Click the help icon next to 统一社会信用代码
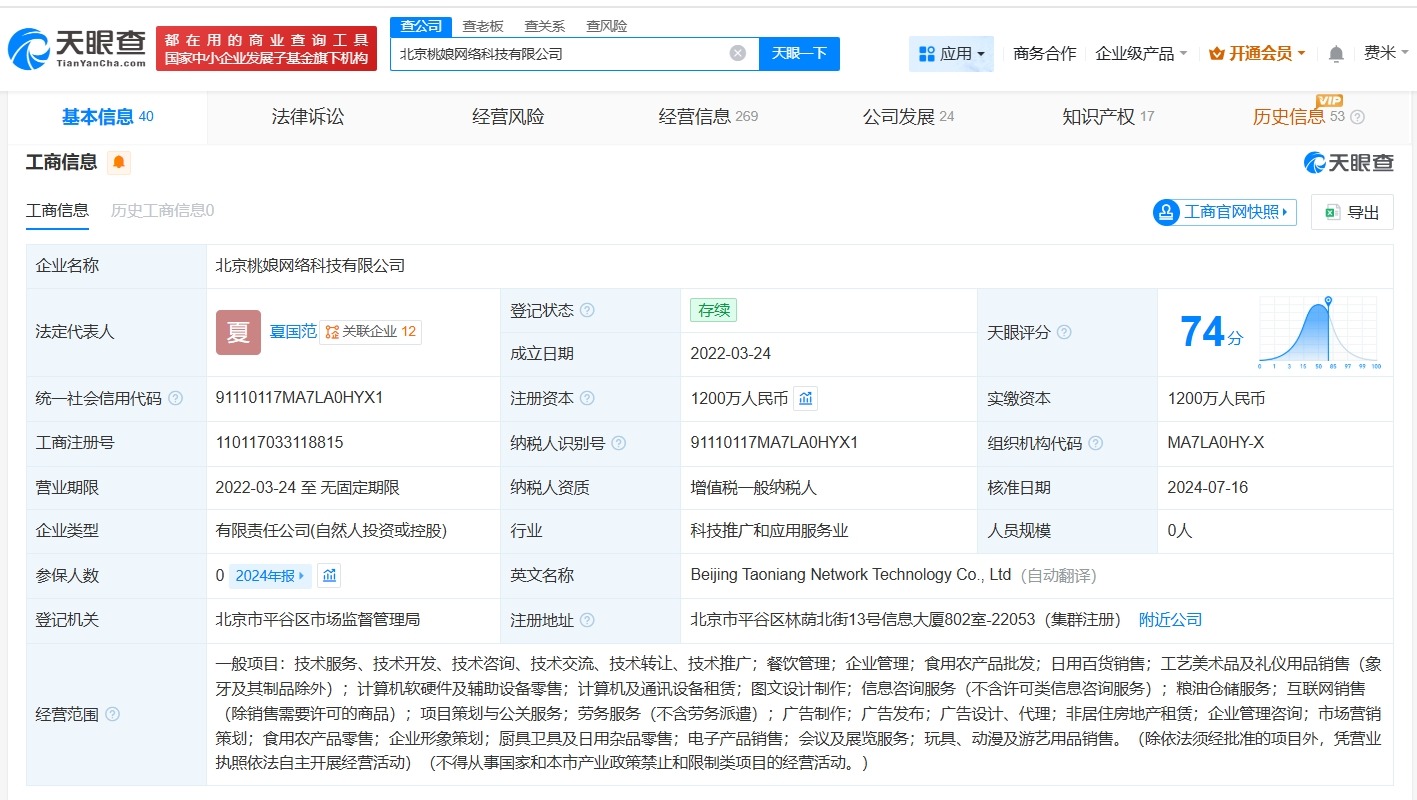This screenshot has width=1417, height=800. tap(176, 398)
